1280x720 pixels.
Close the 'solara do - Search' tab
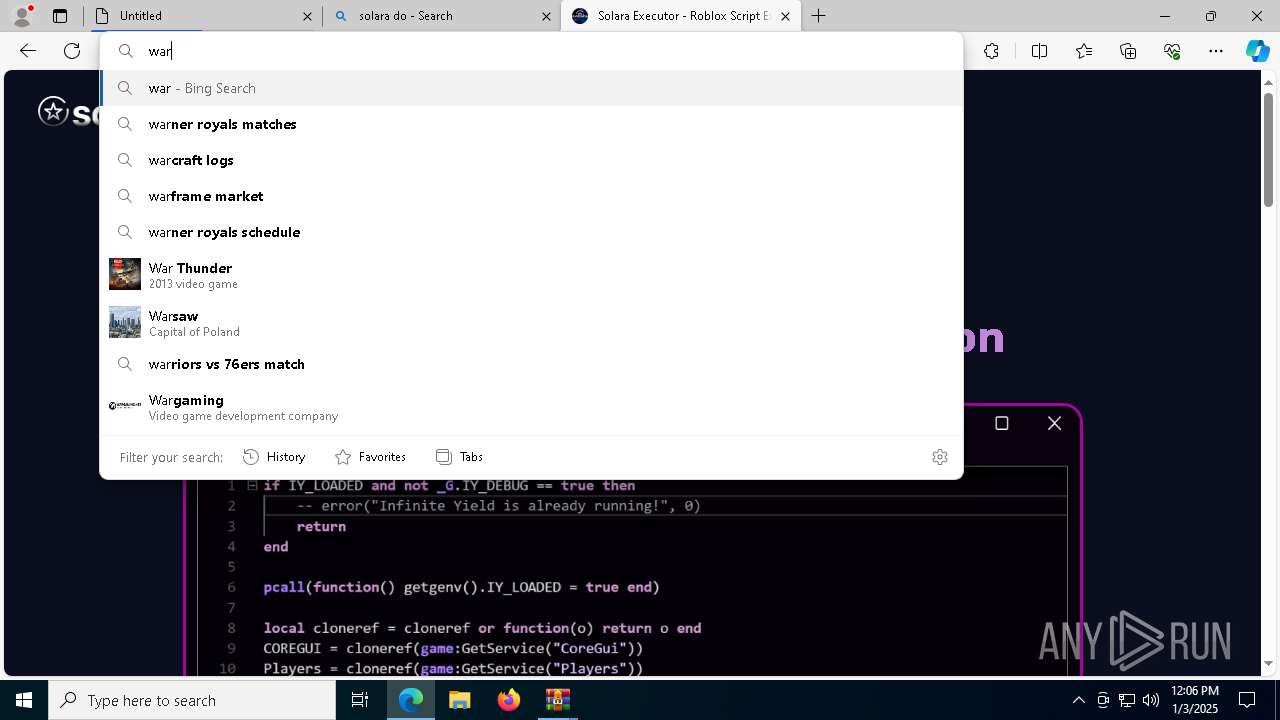pyautogui.click(x=546, y=16)
